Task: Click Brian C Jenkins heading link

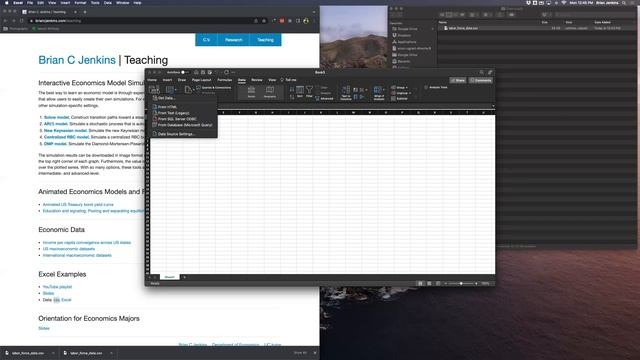Action: point(77,60)
